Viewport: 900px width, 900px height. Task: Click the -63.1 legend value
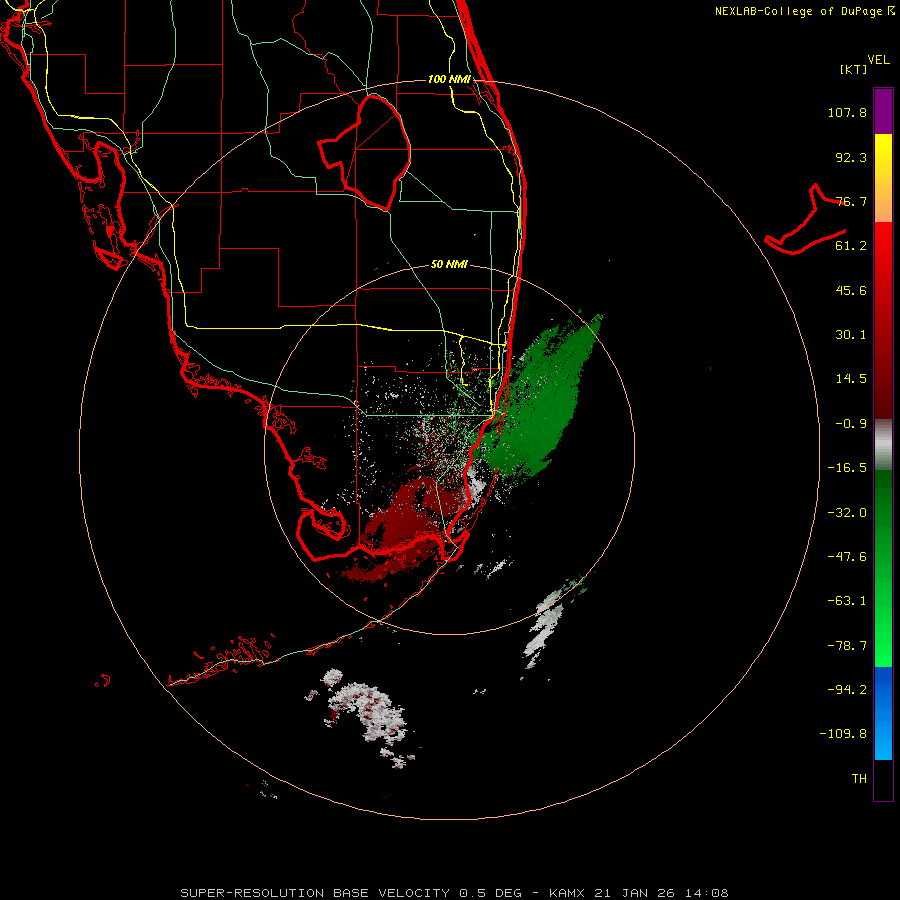[847, 601]
